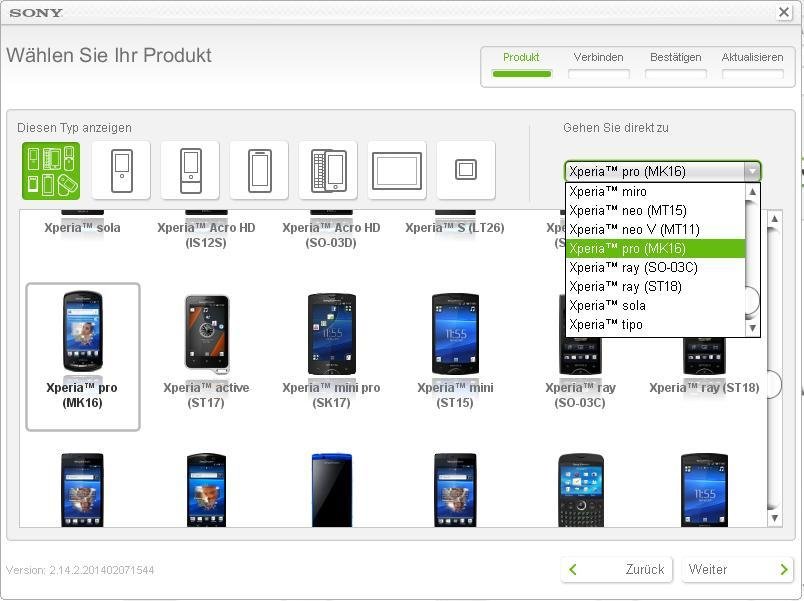Switch to the Bestätigen step tab
The image size is (804, 601).
675,65
